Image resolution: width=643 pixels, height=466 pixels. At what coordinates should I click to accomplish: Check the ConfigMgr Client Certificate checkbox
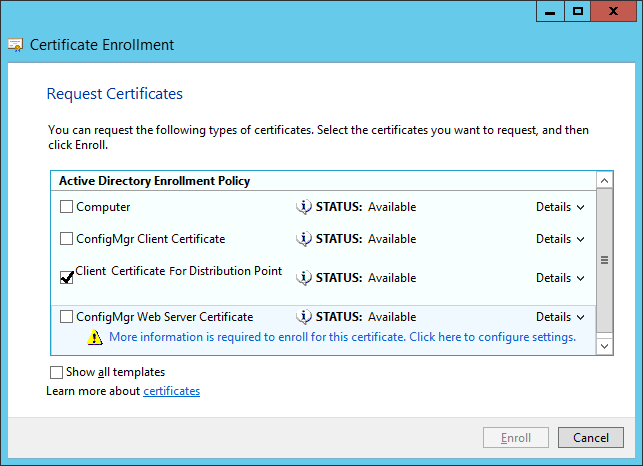(66, 238)
